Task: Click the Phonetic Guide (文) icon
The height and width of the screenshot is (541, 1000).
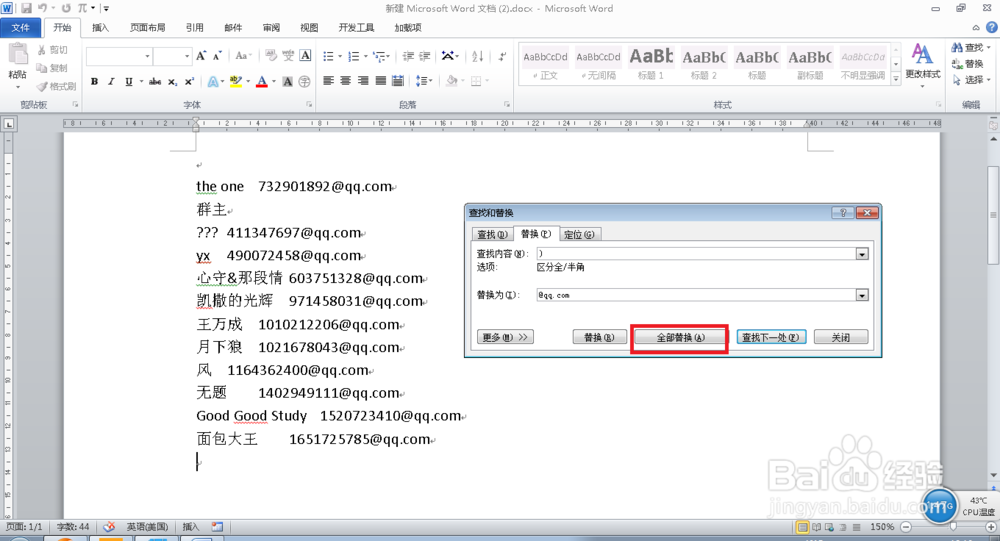Action: point(288,56)
